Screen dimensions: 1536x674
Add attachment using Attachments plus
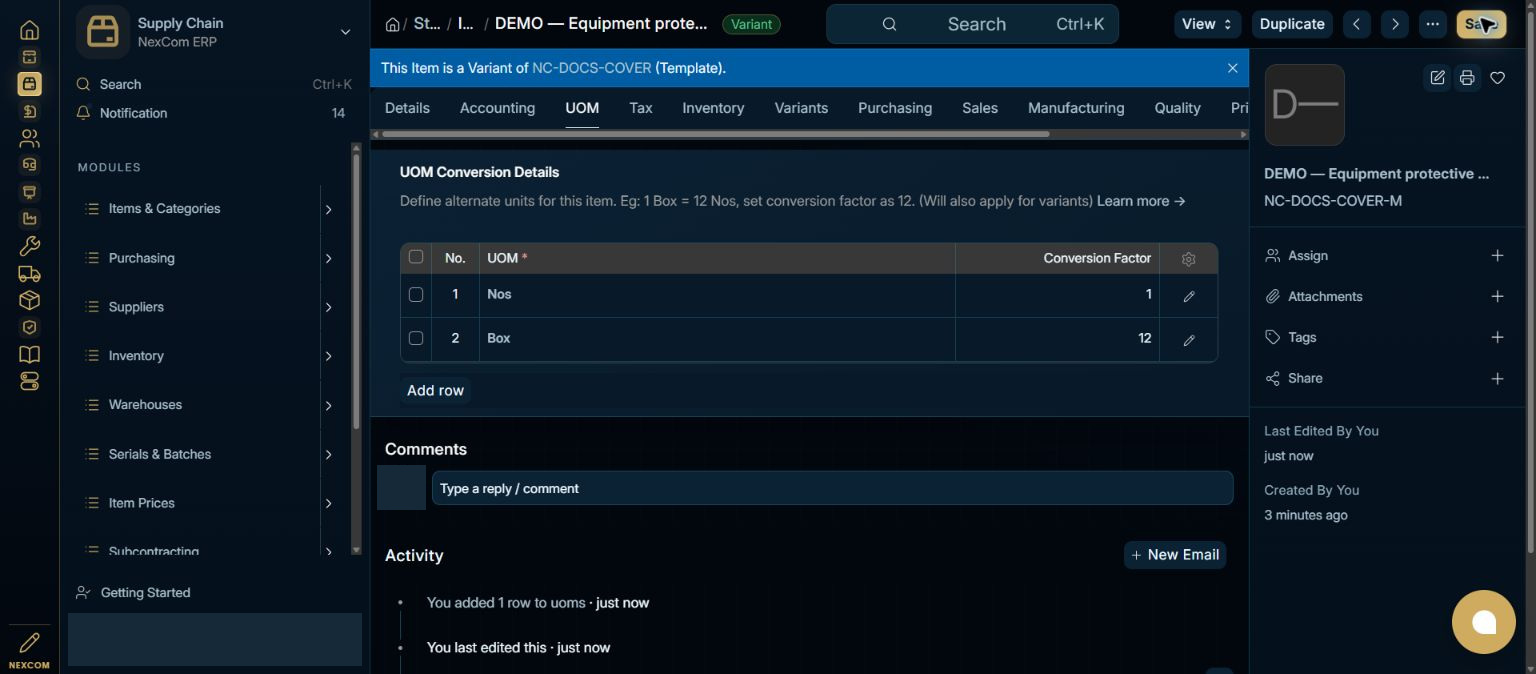click(x=1497, y=297)
